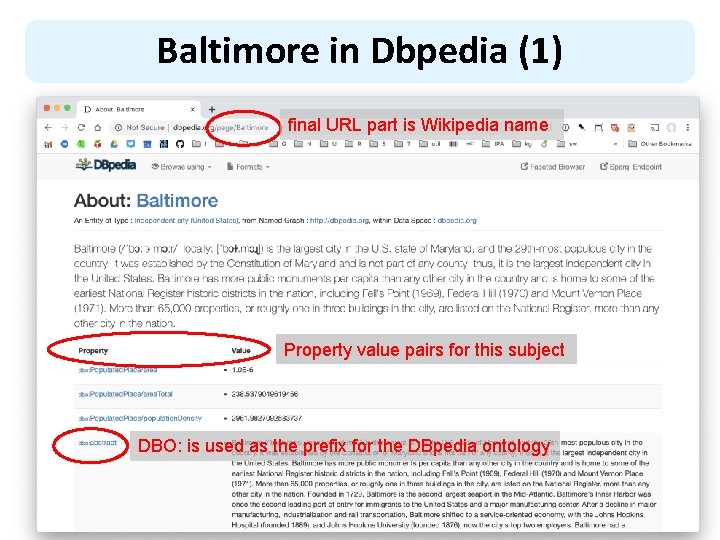Open a new tab with the plus button
Viewport: 720px width, 540px height.
pos(212,109)
